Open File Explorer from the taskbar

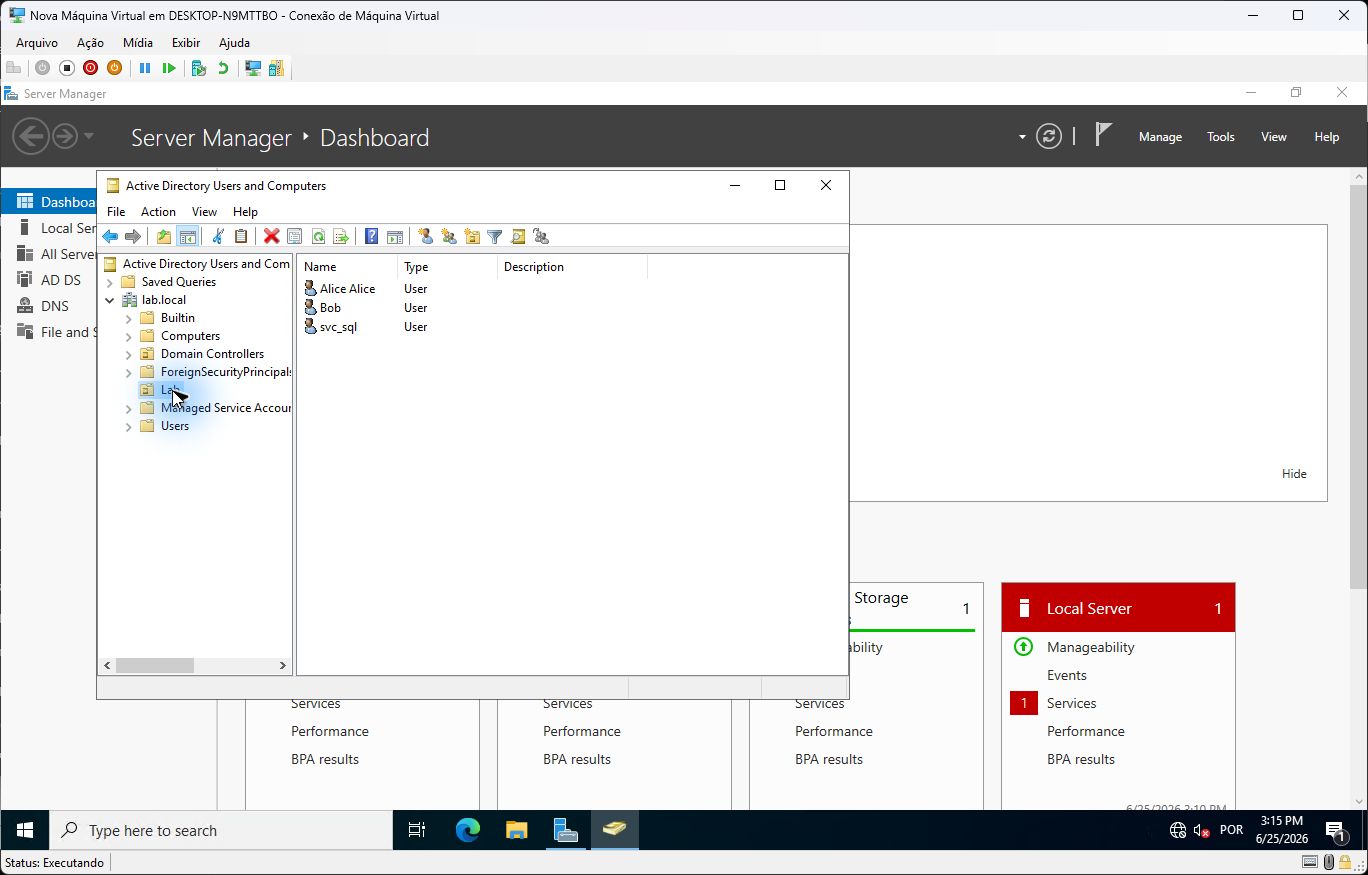[516, 830]
